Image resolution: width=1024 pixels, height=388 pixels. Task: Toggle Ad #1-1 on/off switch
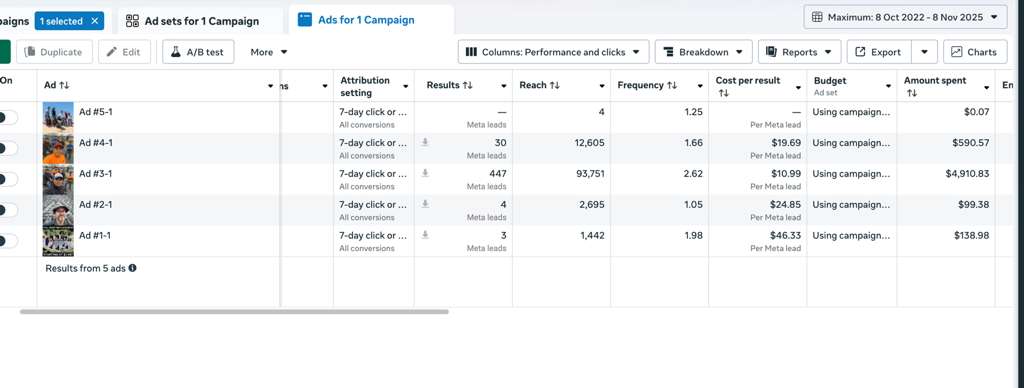tap(8, 241)
